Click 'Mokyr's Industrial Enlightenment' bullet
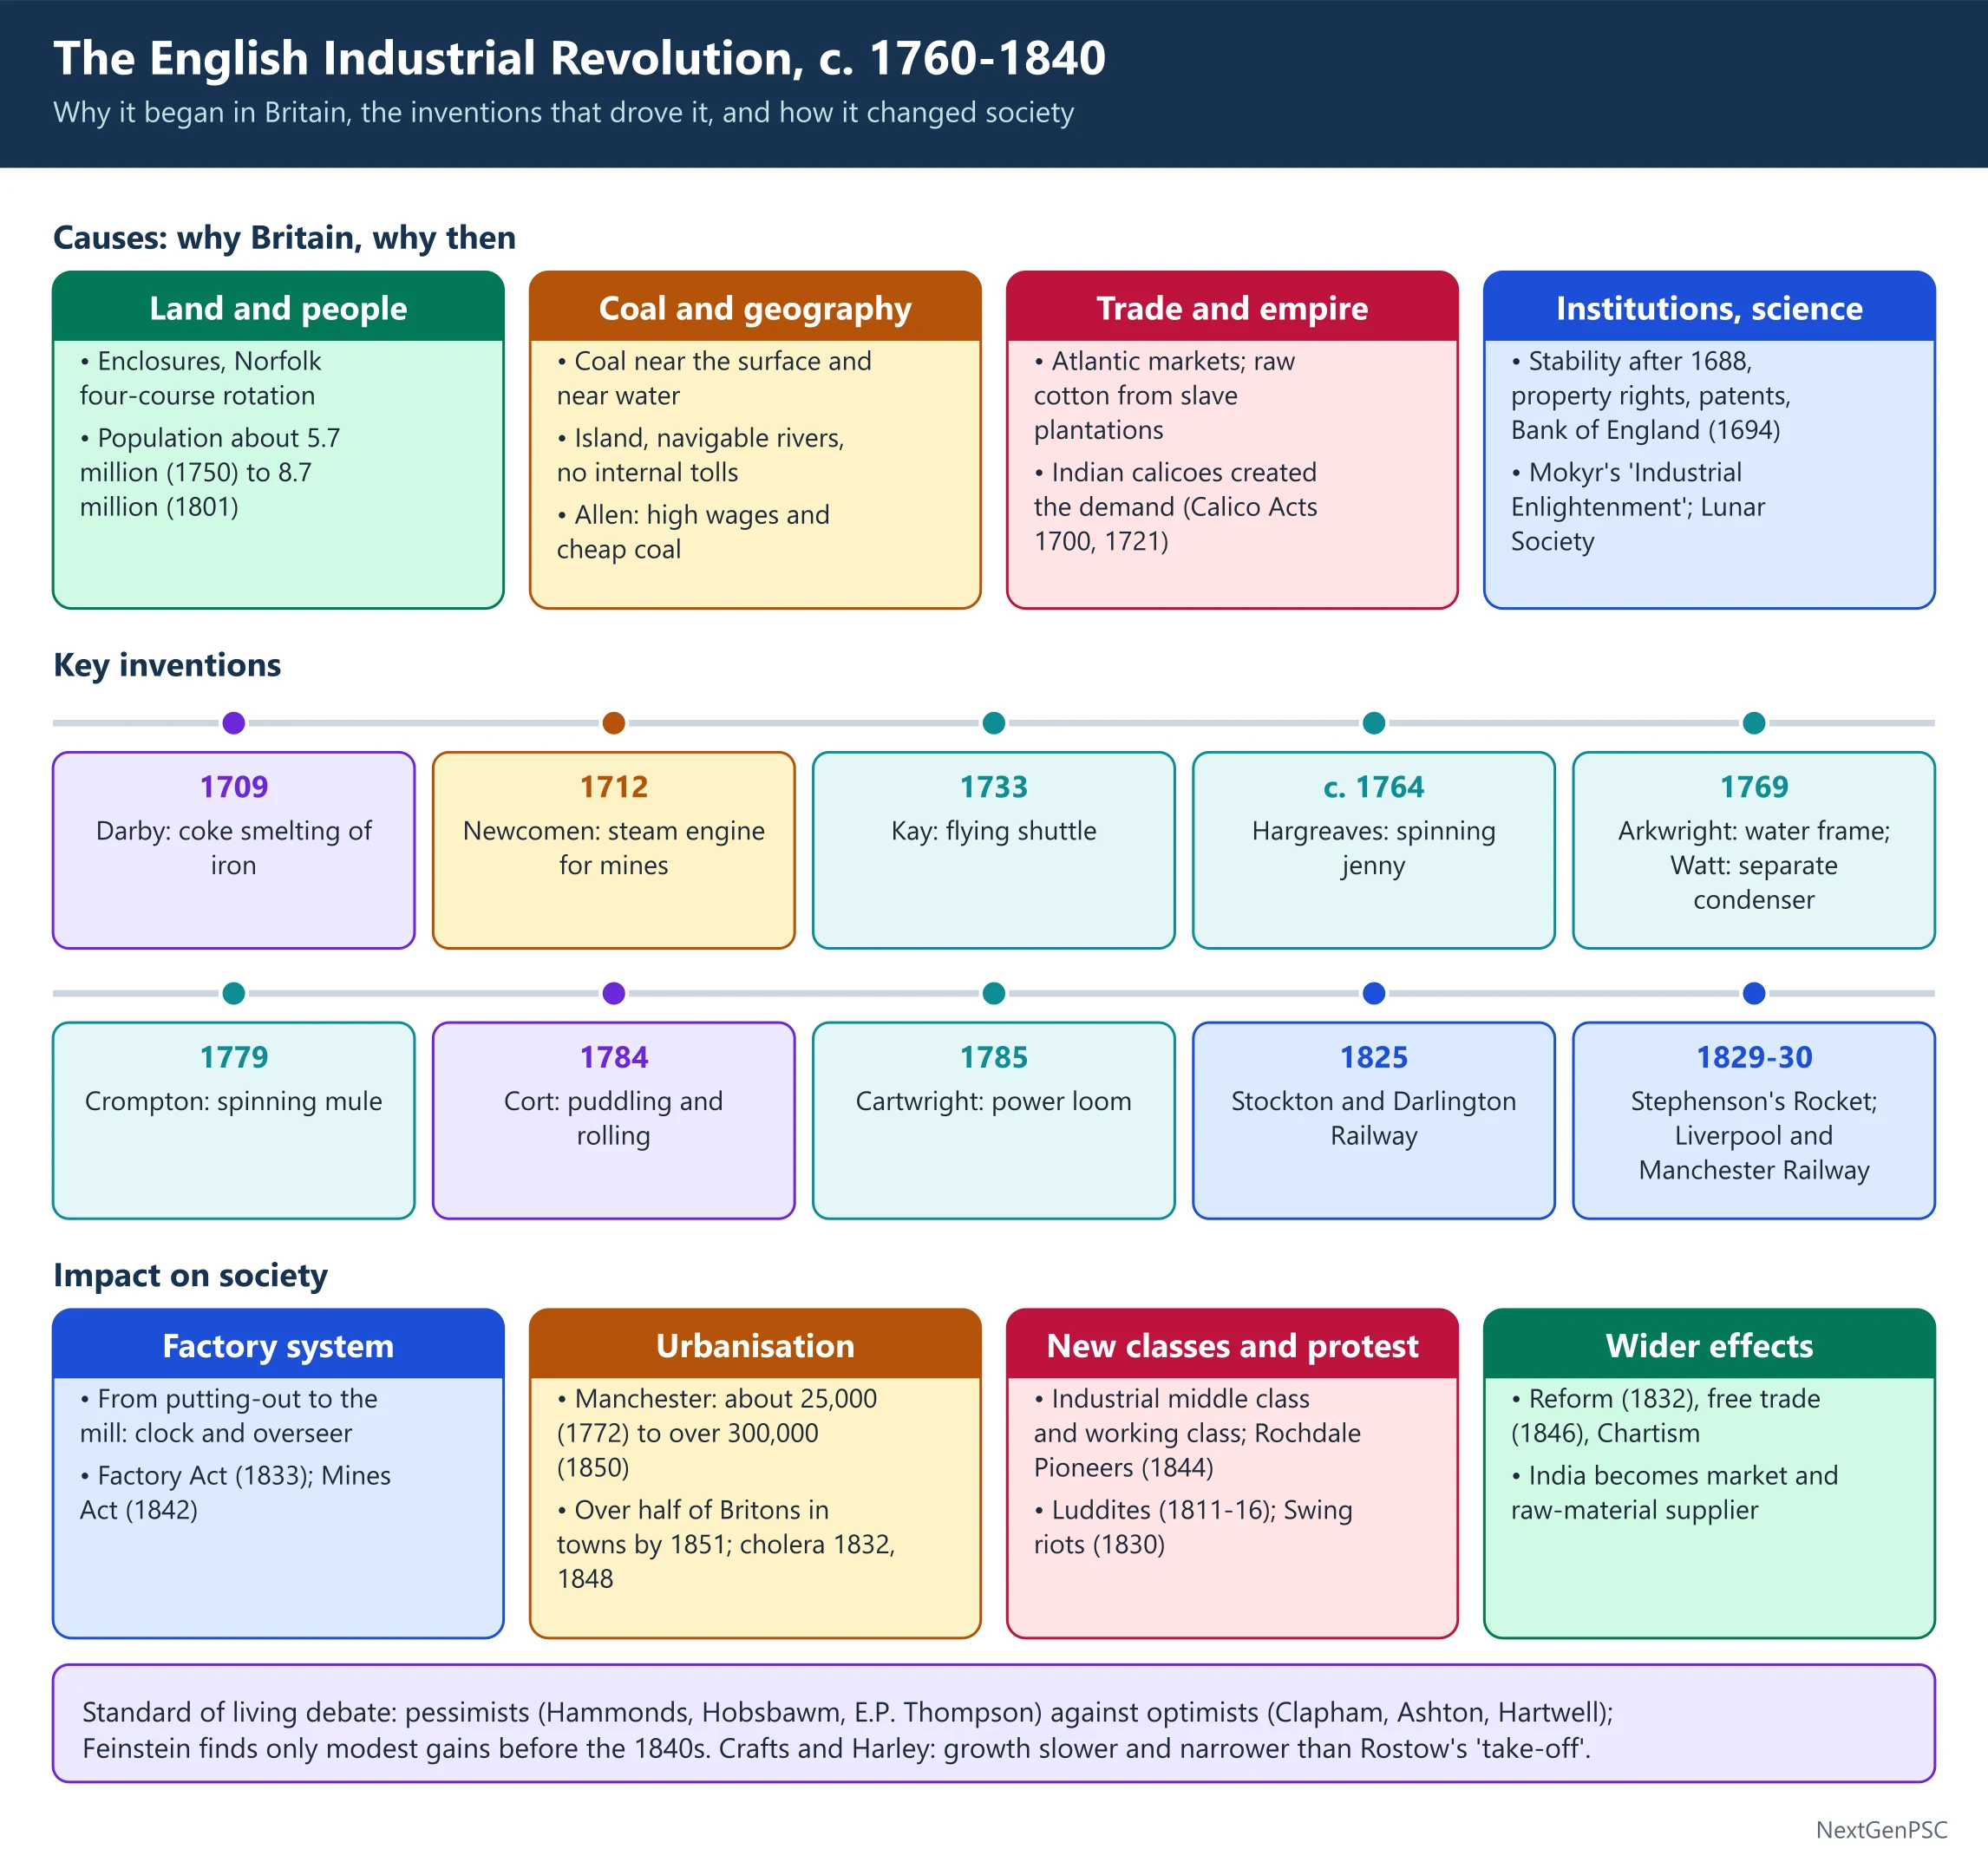Viewport: 1988px width, 1862px height. coord(1638,507)
